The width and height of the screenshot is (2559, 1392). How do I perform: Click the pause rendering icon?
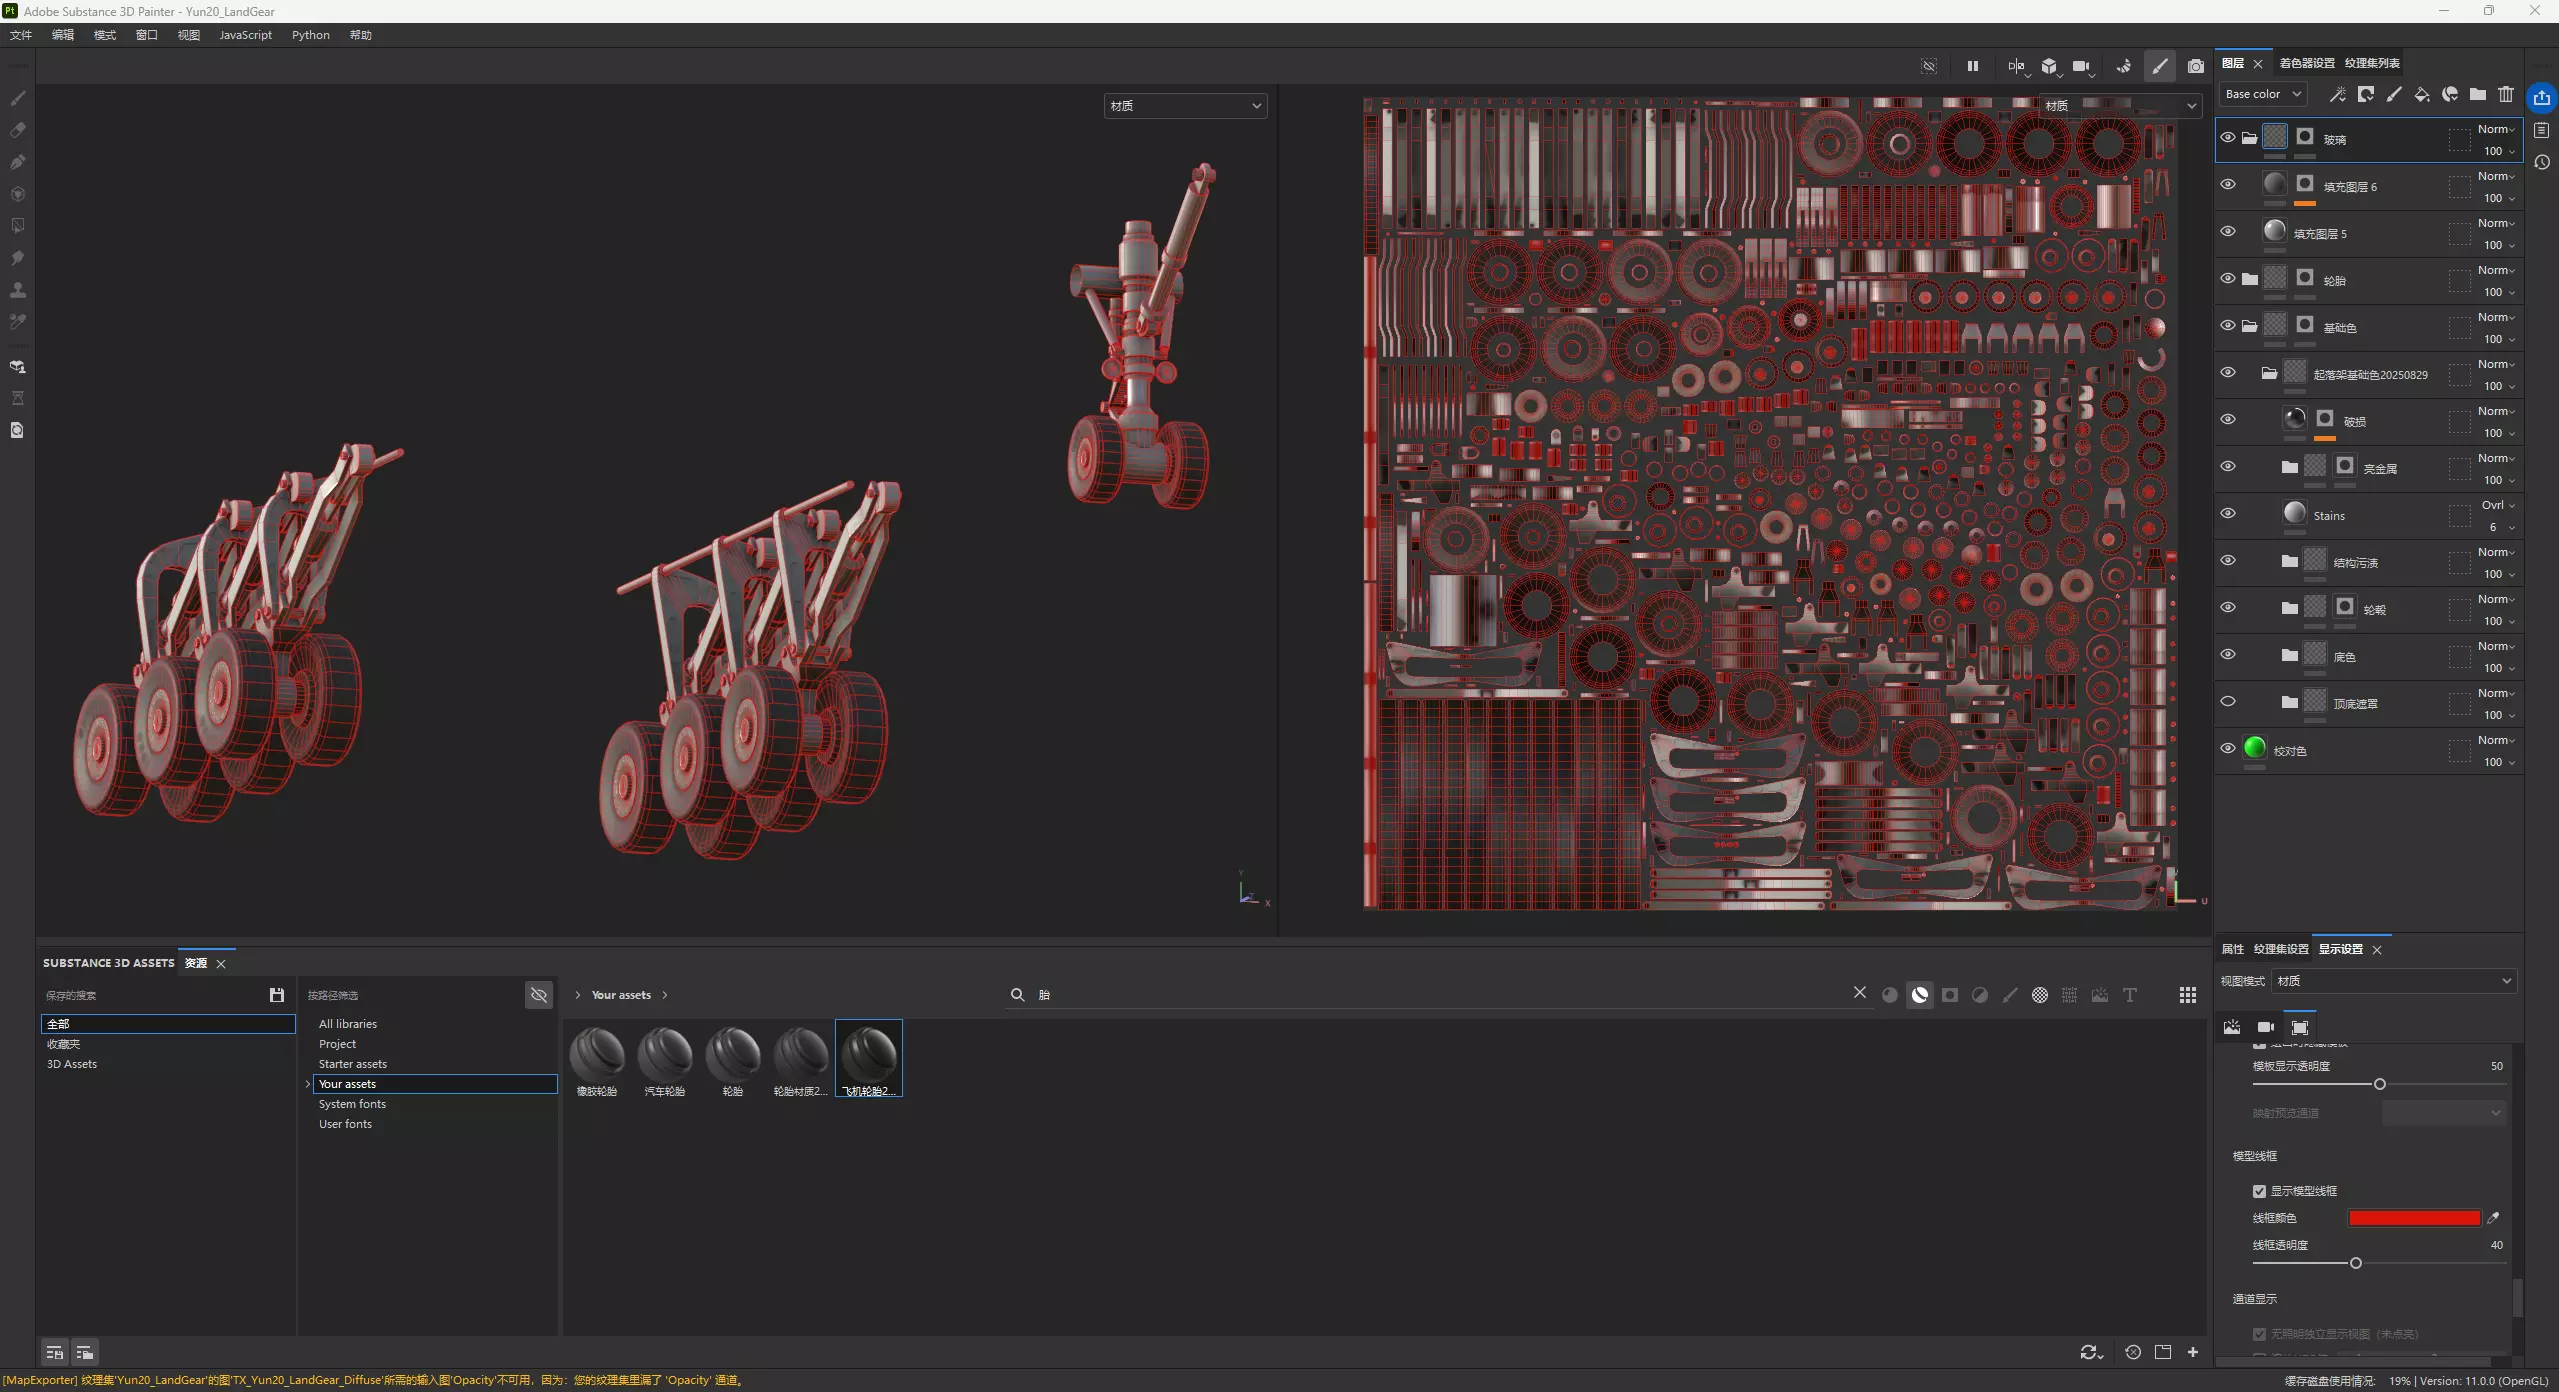pos(1972,67)
